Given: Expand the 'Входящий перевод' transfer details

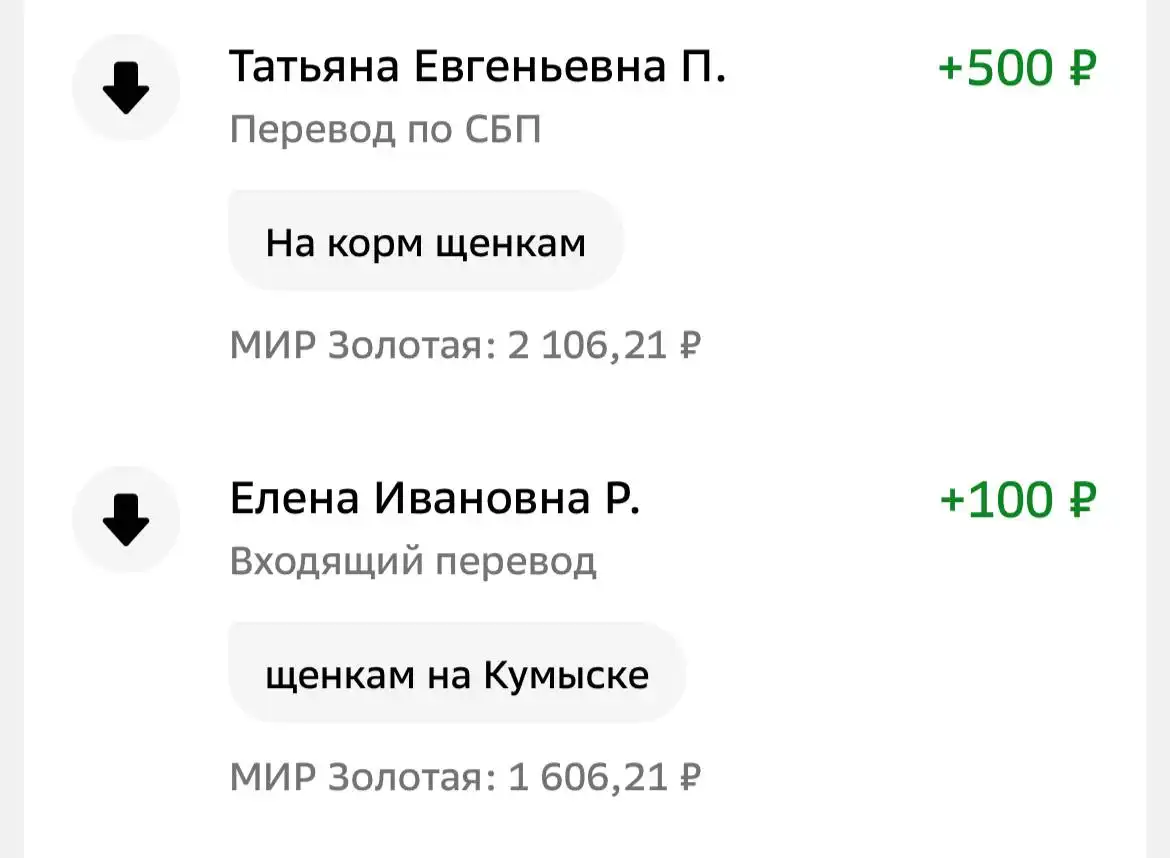Looking at the screenshot, I should click(414, 561).
